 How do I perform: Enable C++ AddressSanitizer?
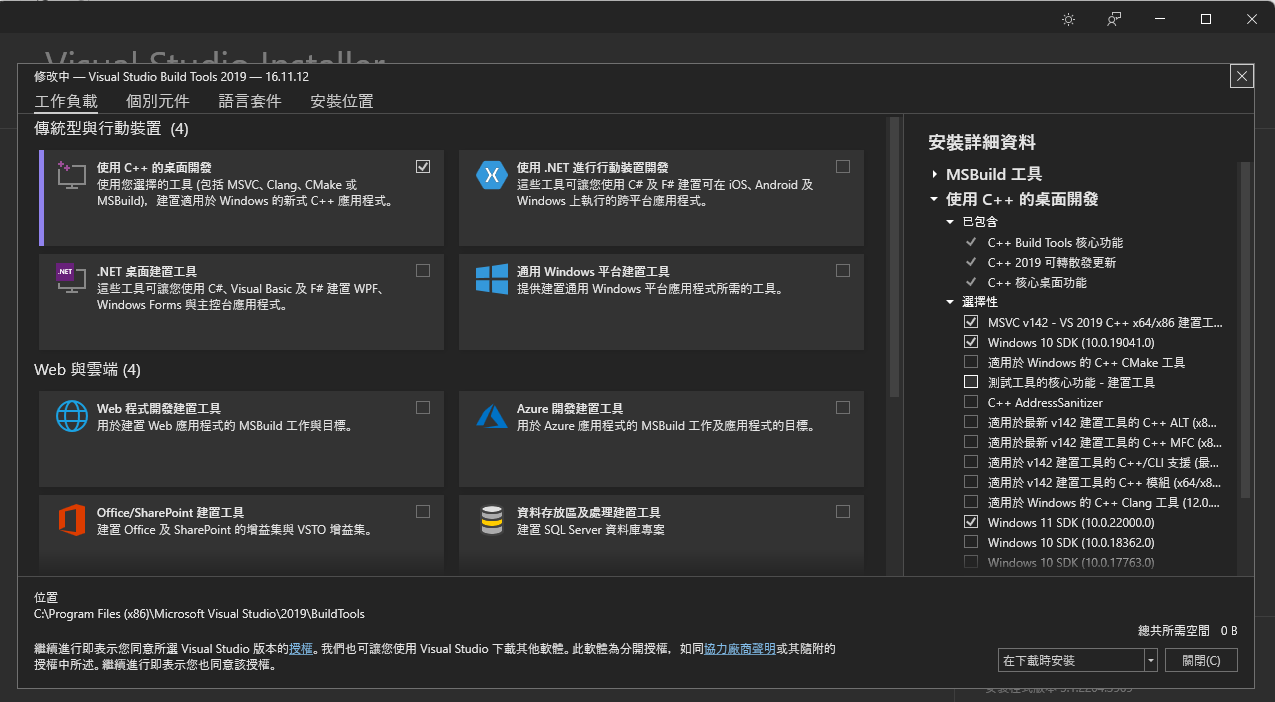click(970, 401)
